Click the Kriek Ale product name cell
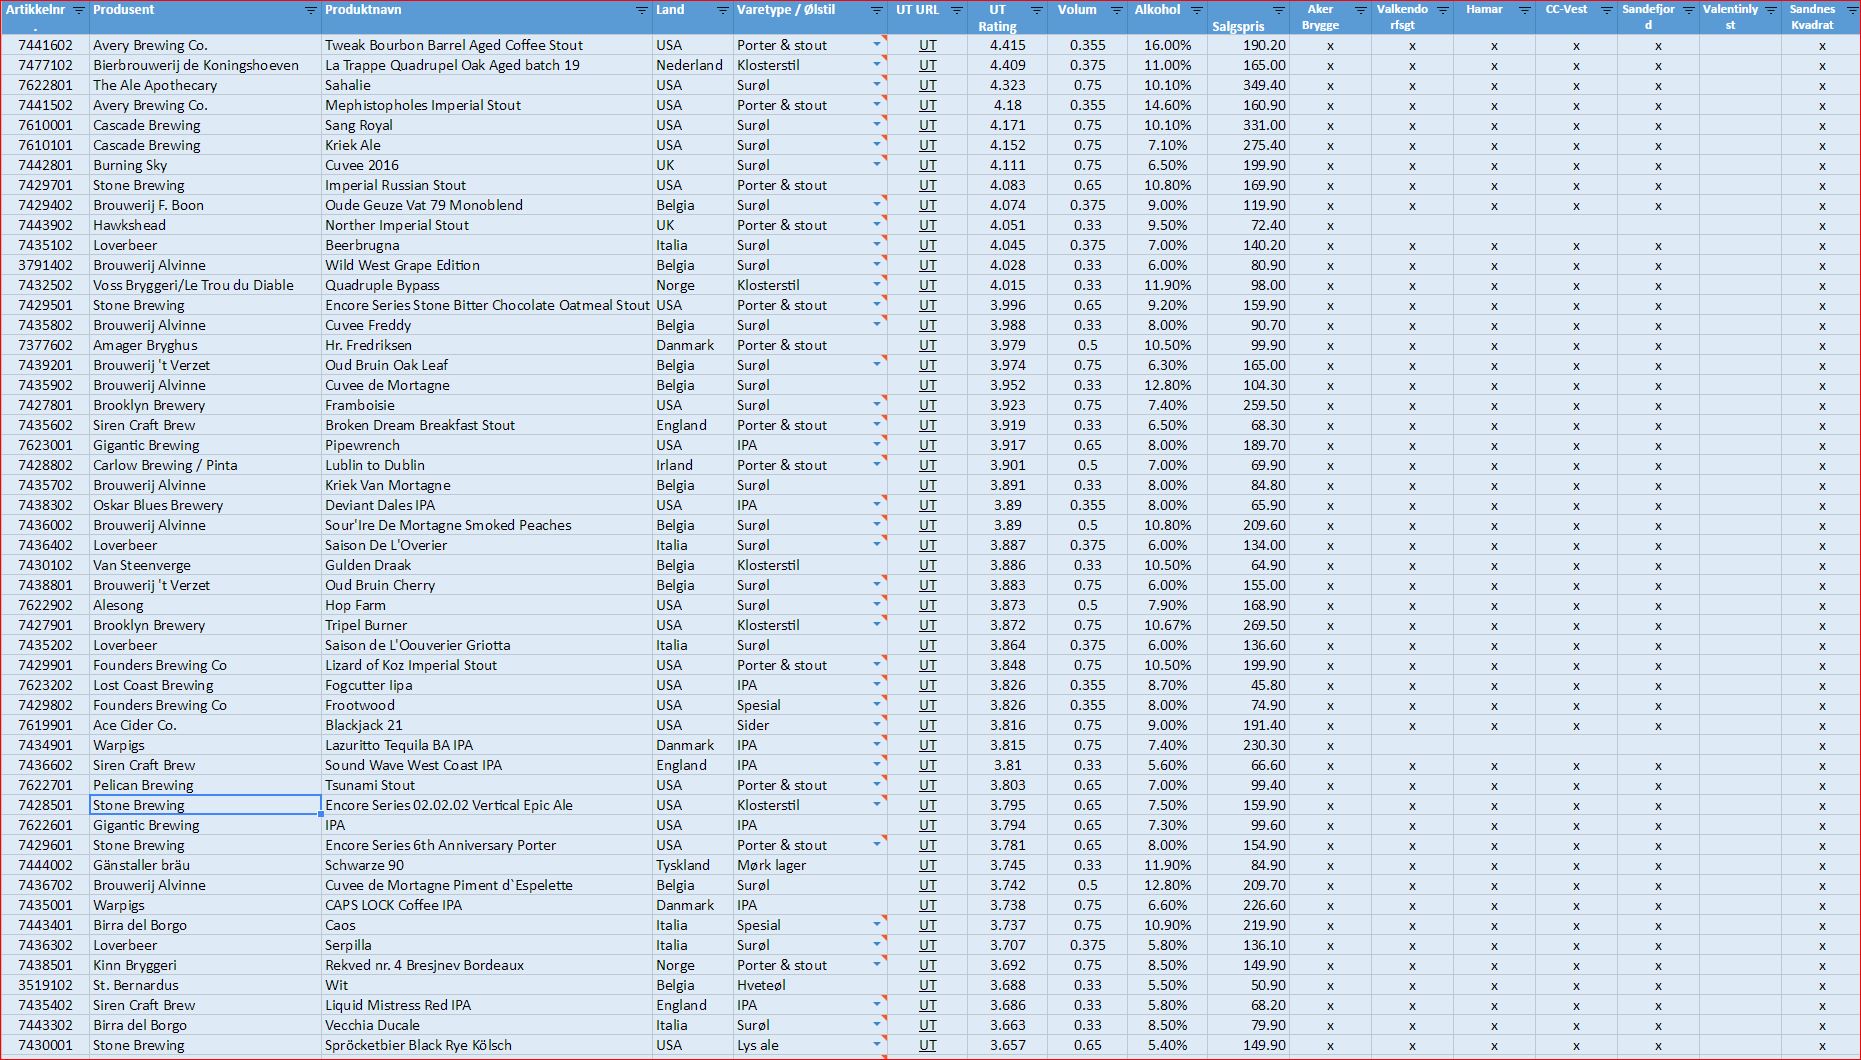The height and width of the screenshot is (1060, 1861). [x=487, y=145]
